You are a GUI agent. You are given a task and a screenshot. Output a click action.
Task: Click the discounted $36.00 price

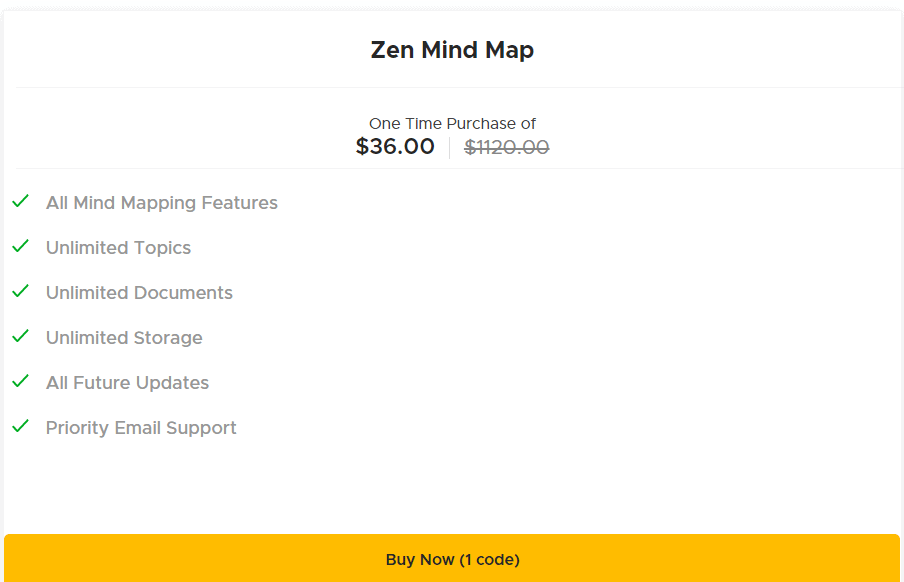(395, 146)
